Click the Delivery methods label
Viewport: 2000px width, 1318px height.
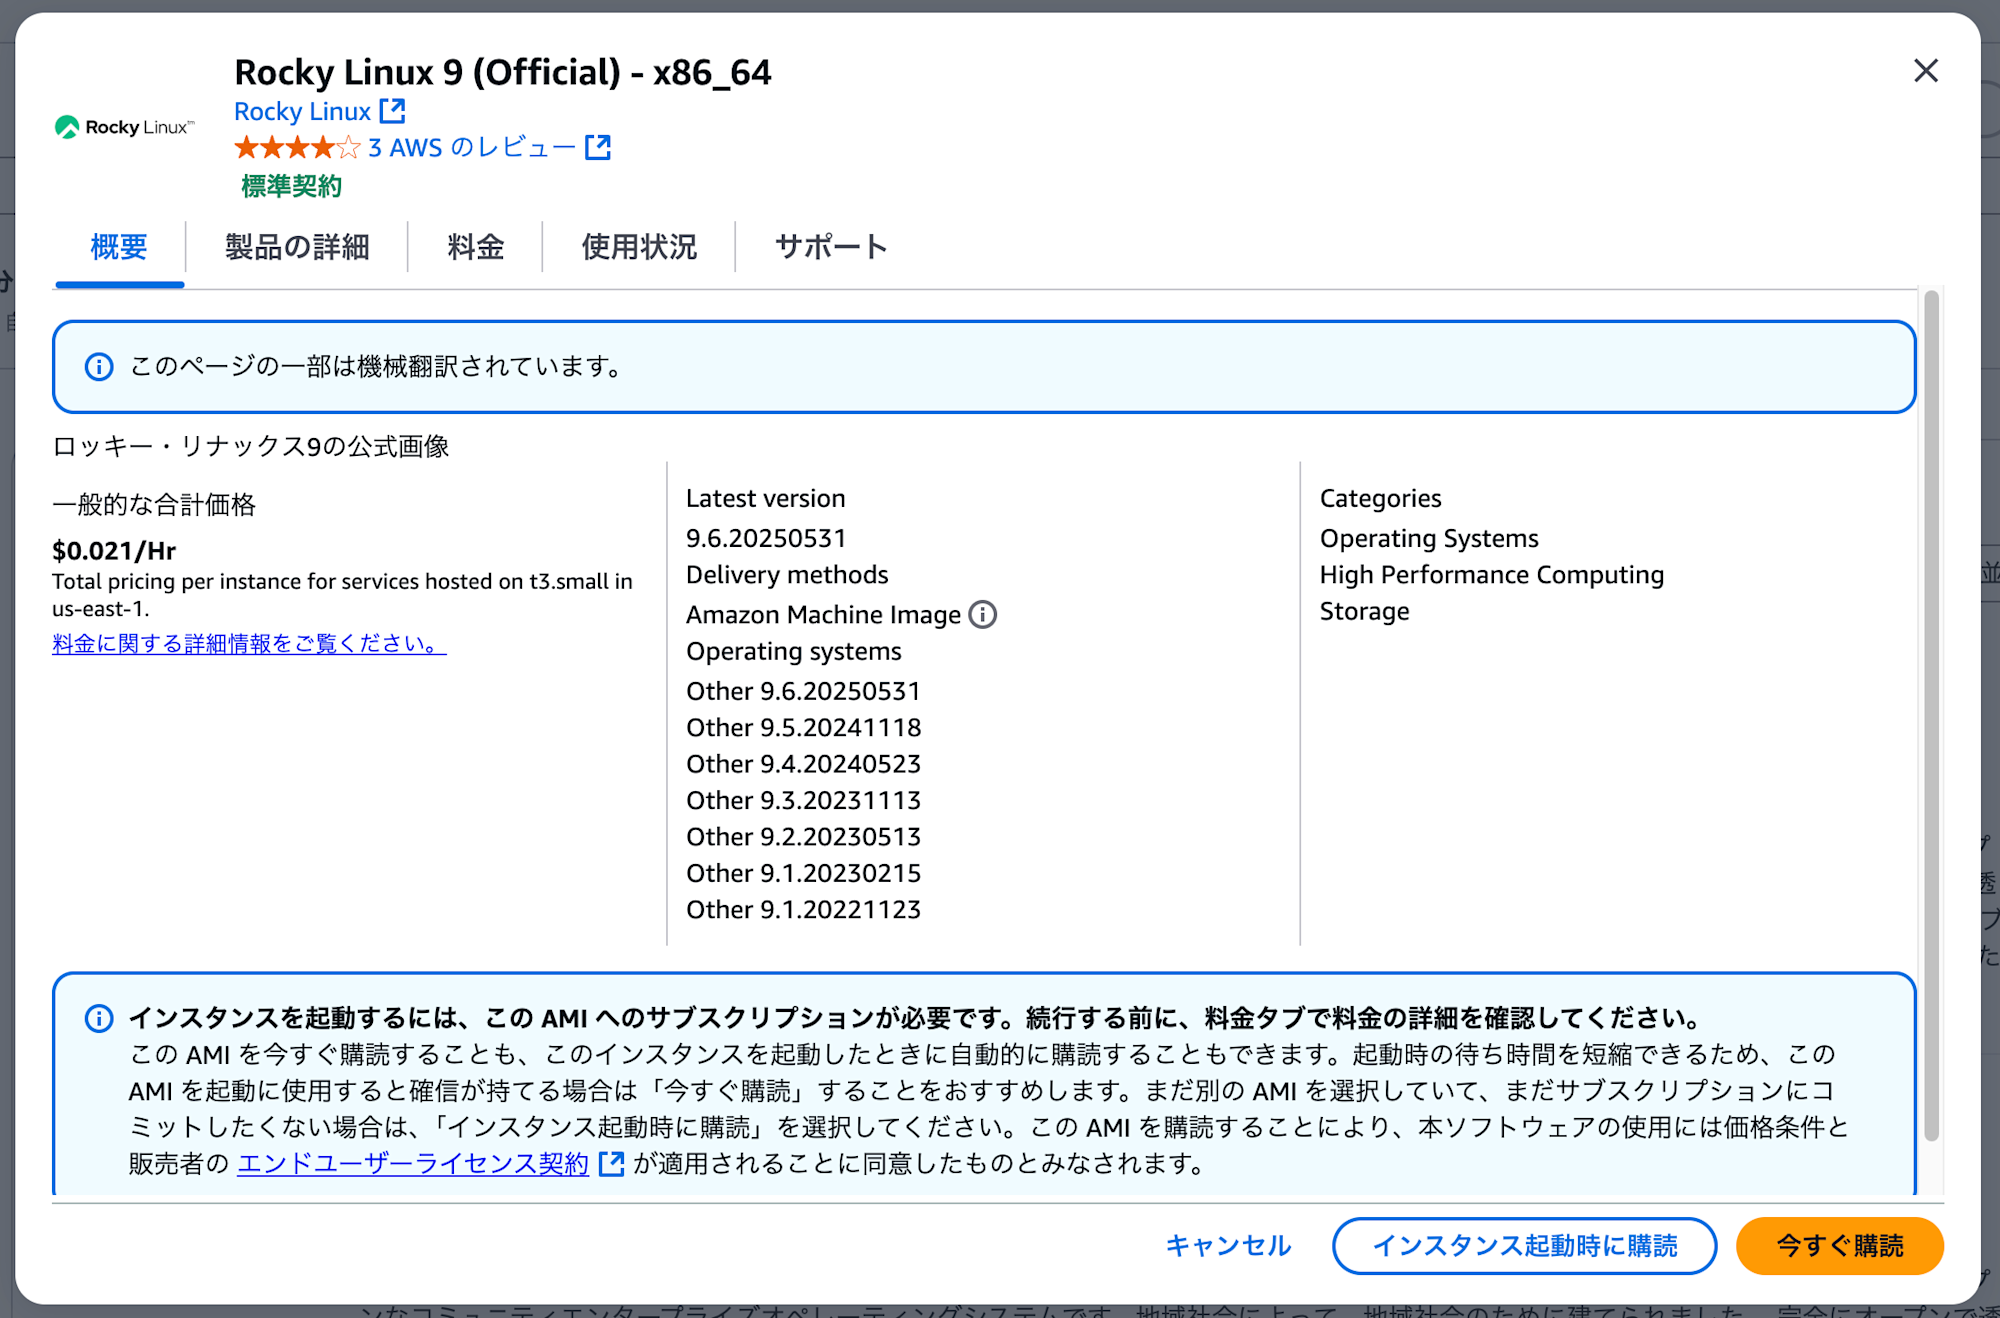click(x=787, y=575)
